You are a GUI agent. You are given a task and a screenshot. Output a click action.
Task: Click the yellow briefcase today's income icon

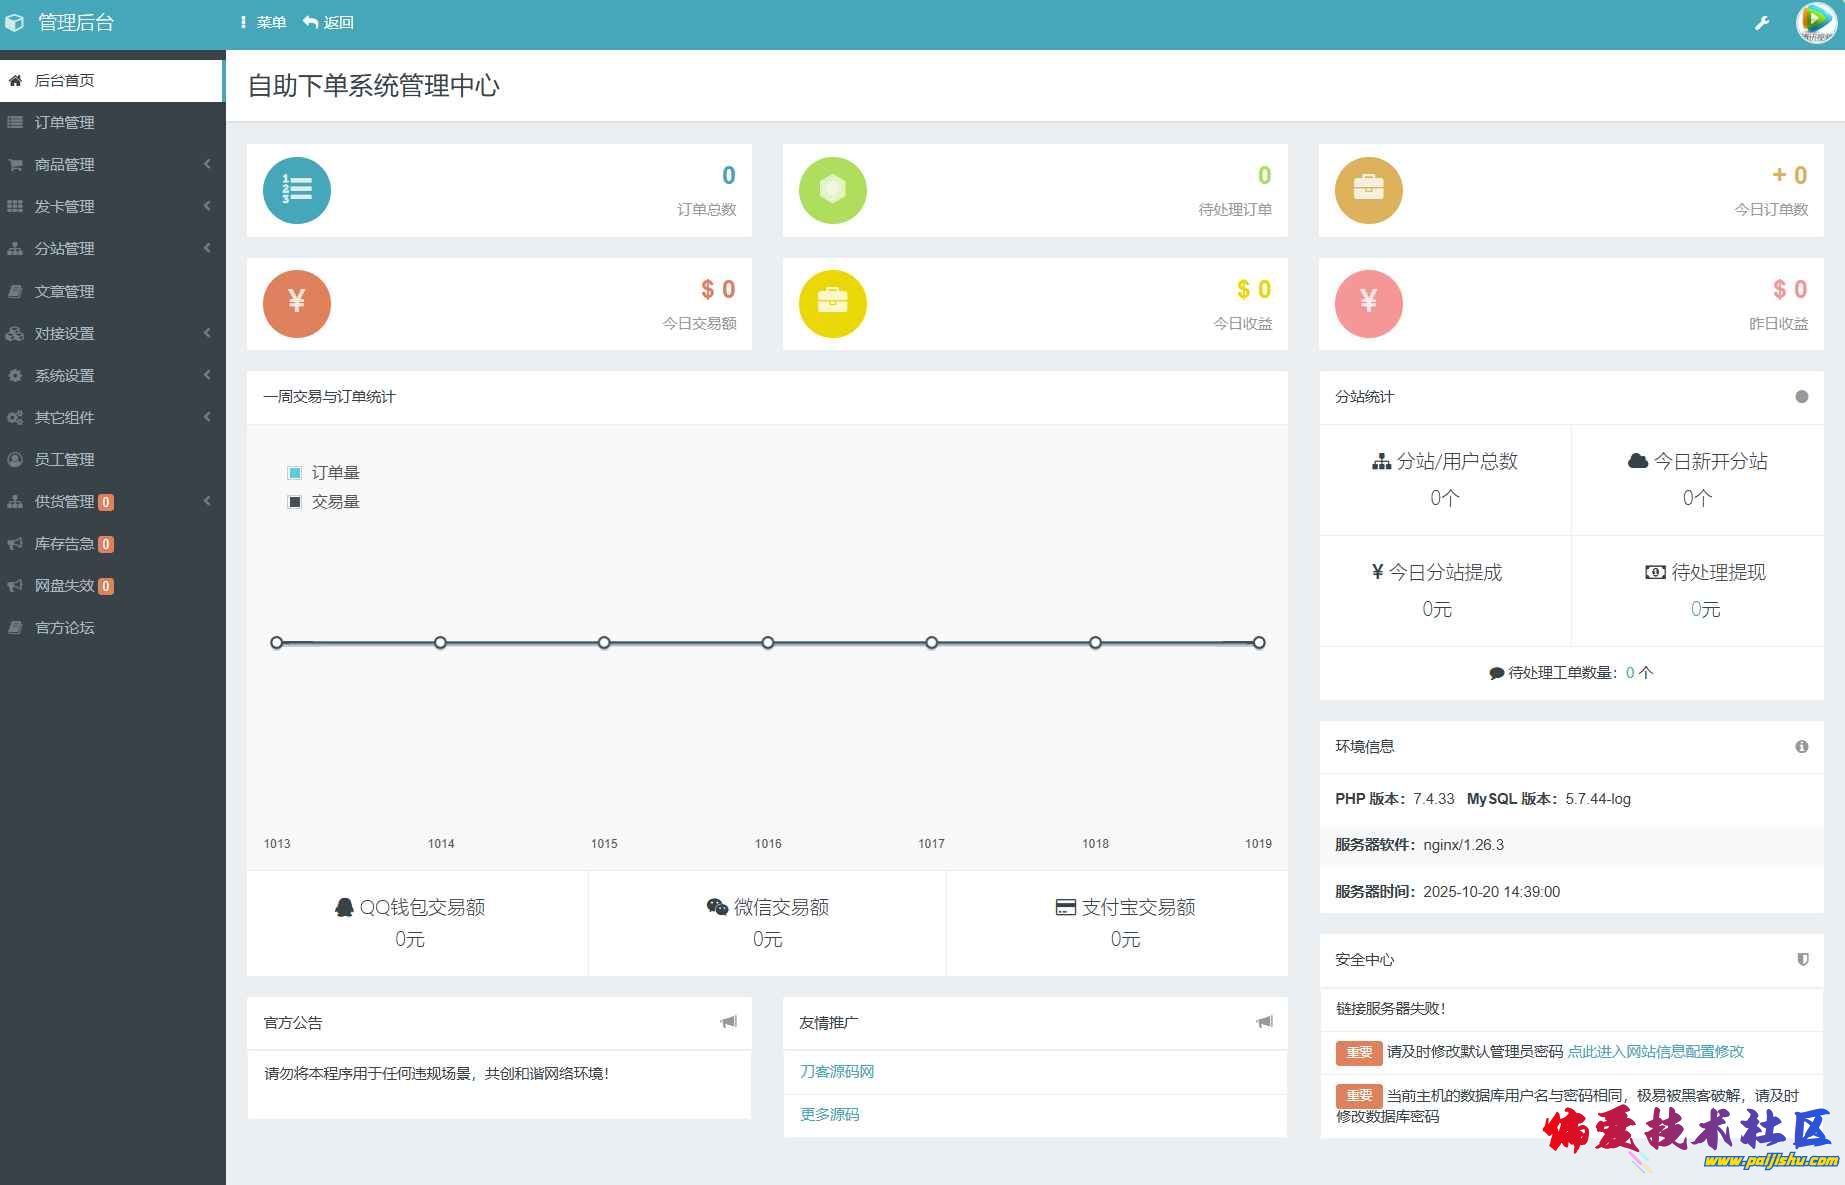tap(832, 304)
